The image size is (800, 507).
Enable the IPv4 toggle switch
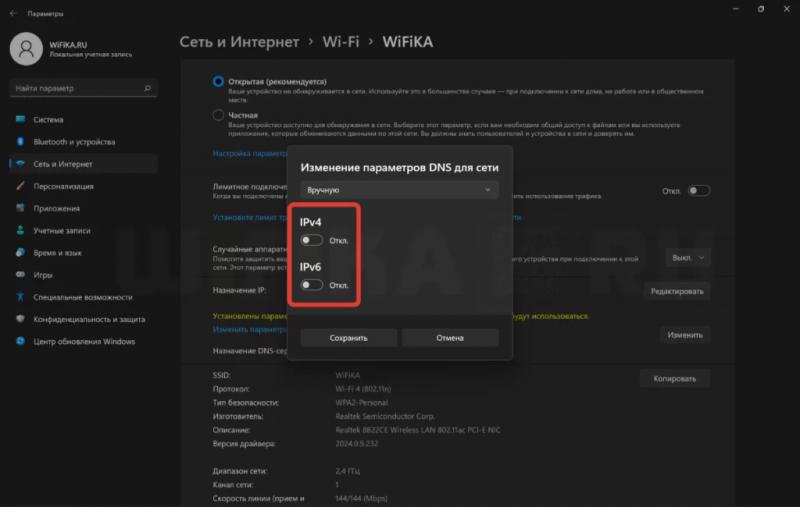(311, 240)
